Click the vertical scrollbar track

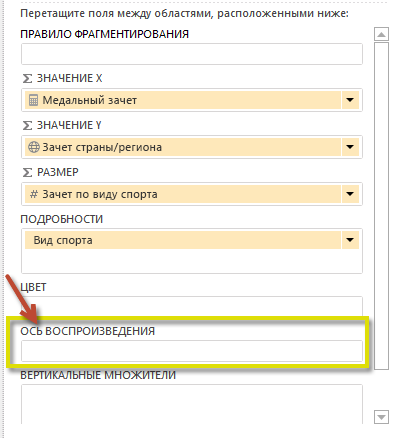[381, 206]
